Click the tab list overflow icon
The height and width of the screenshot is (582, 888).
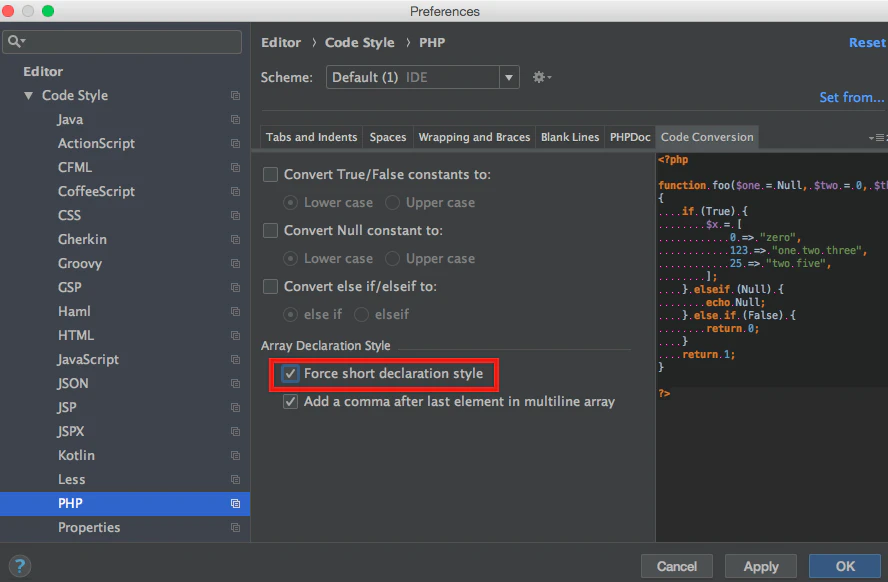[877, 138]
